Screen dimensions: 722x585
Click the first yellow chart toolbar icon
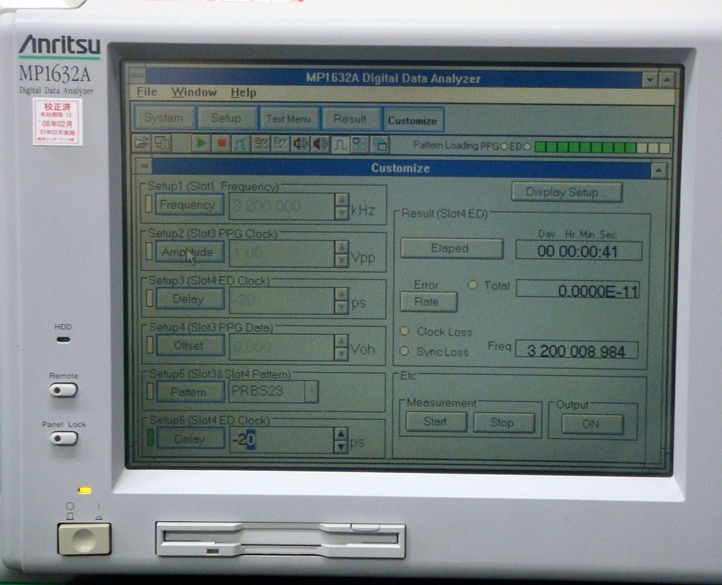[x=261, y=144]
